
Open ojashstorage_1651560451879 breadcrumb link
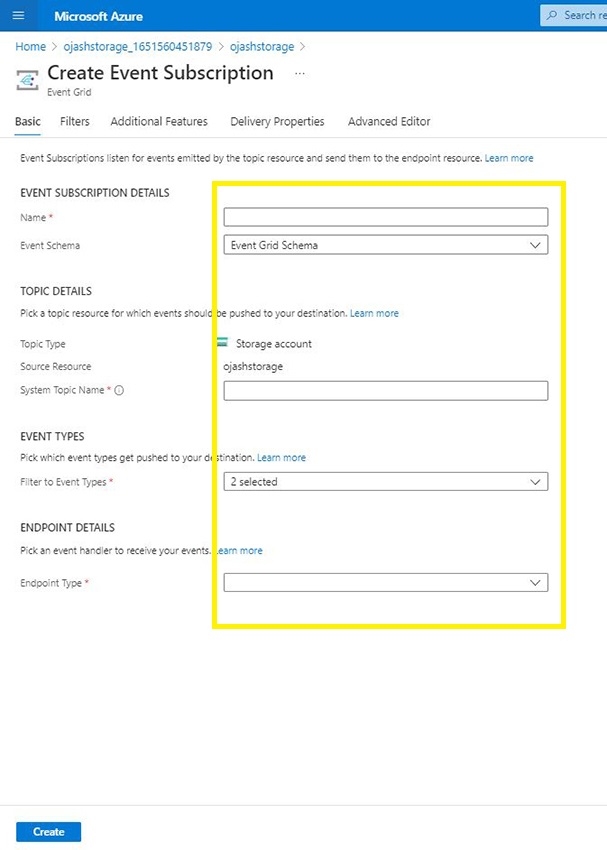click(134, 46)
